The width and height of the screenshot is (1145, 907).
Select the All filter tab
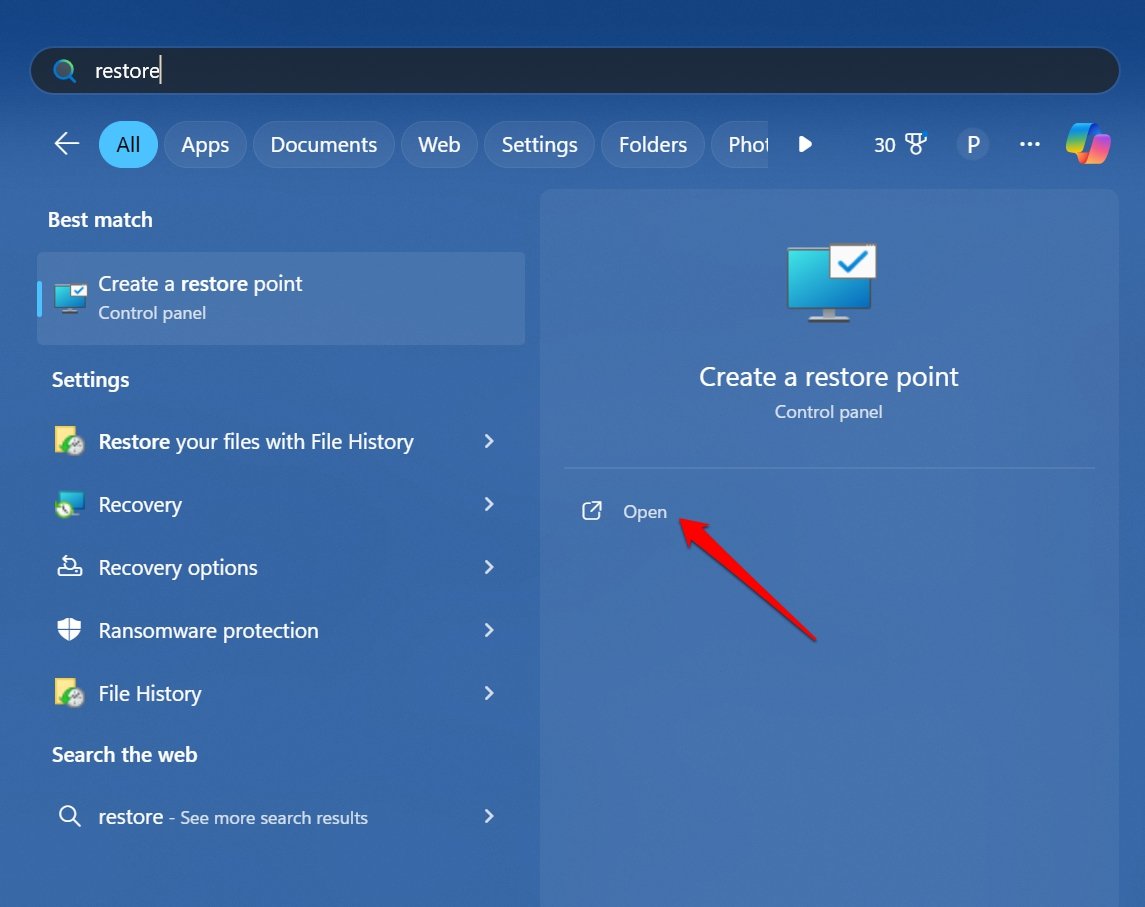[x=128, y=145]
